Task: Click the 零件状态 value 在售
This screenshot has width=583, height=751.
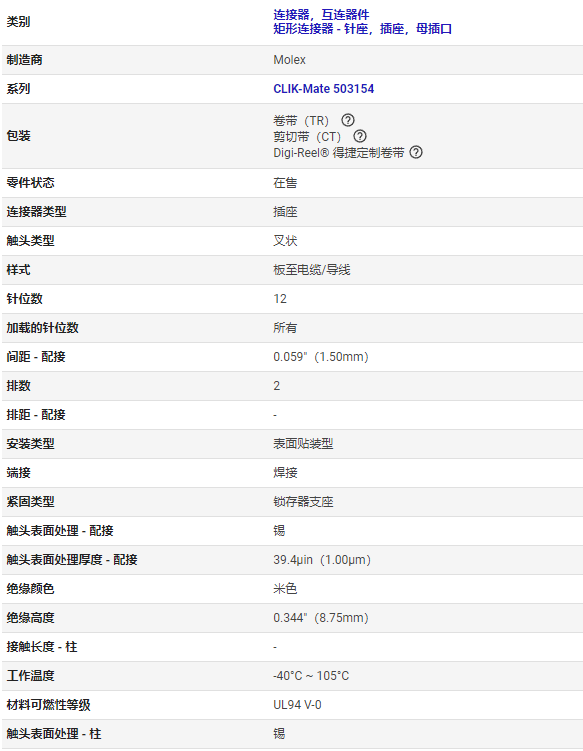Action: coord(285,183)
